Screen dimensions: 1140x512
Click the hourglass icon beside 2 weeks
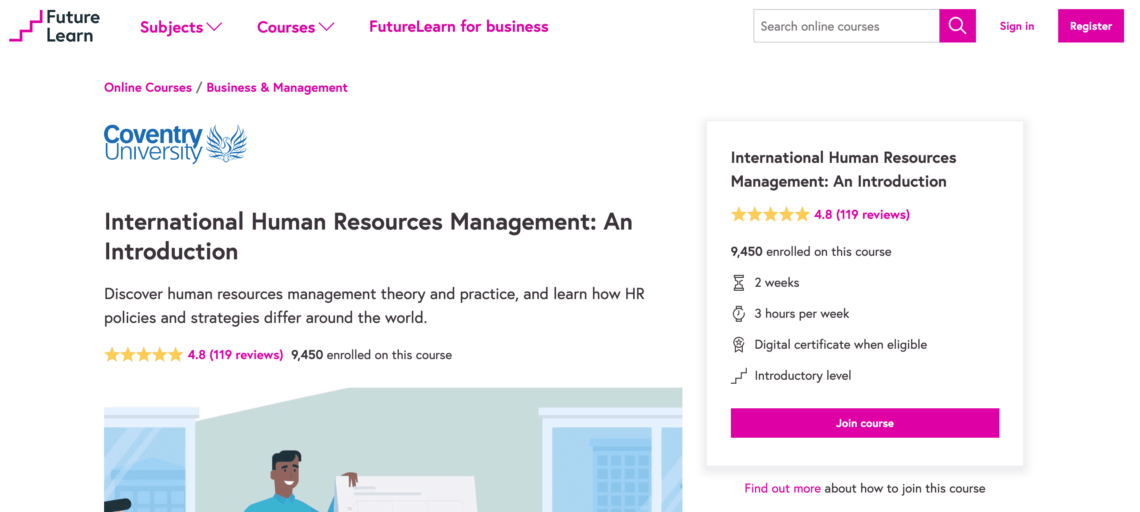739,283
